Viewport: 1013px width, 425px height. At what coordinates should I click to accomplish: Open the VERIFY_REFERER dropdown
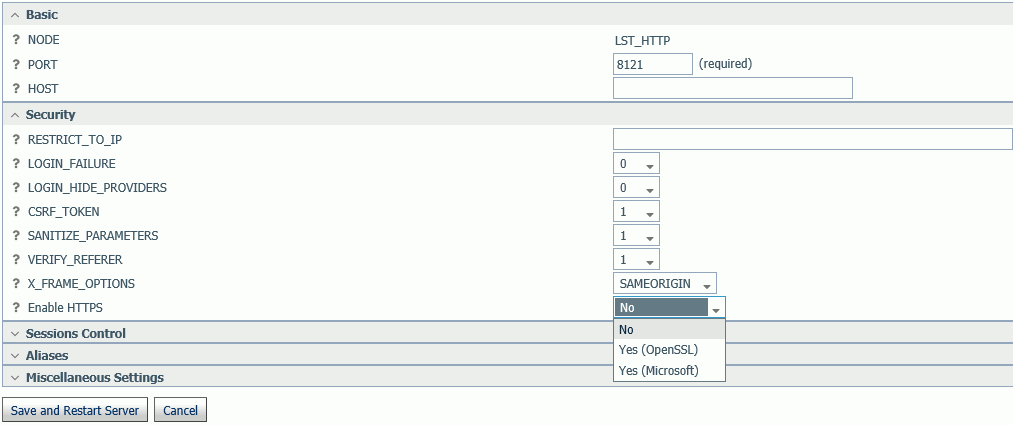pos(636,260)
